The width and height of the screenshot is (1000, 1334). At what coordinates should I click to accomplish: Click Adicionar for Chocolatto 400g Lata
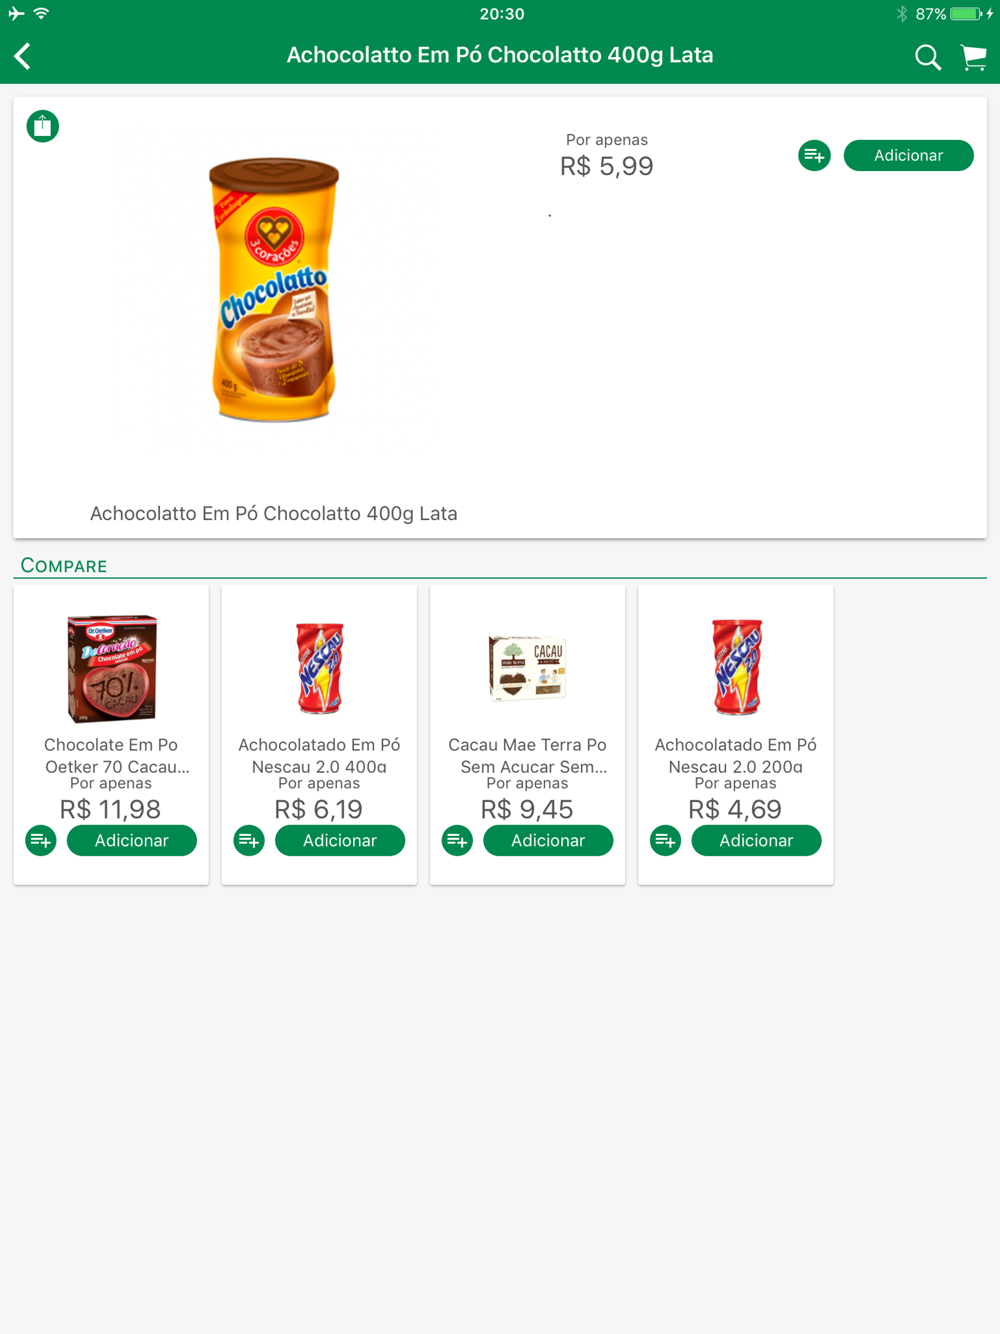(908, 155)
